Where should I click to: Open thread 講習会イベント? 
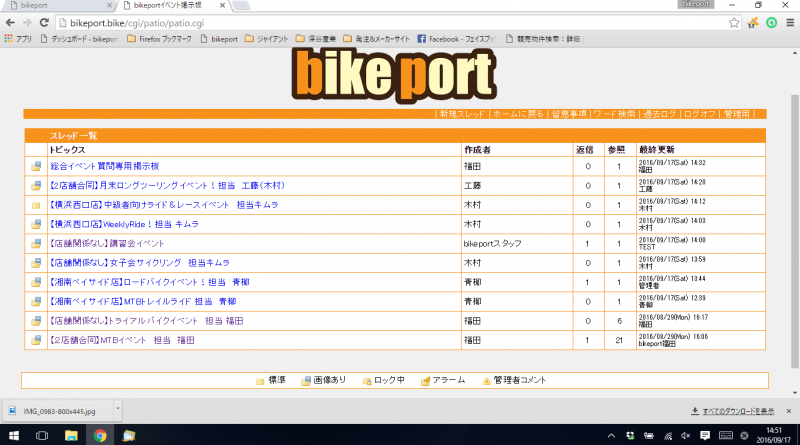click(107, 244)
